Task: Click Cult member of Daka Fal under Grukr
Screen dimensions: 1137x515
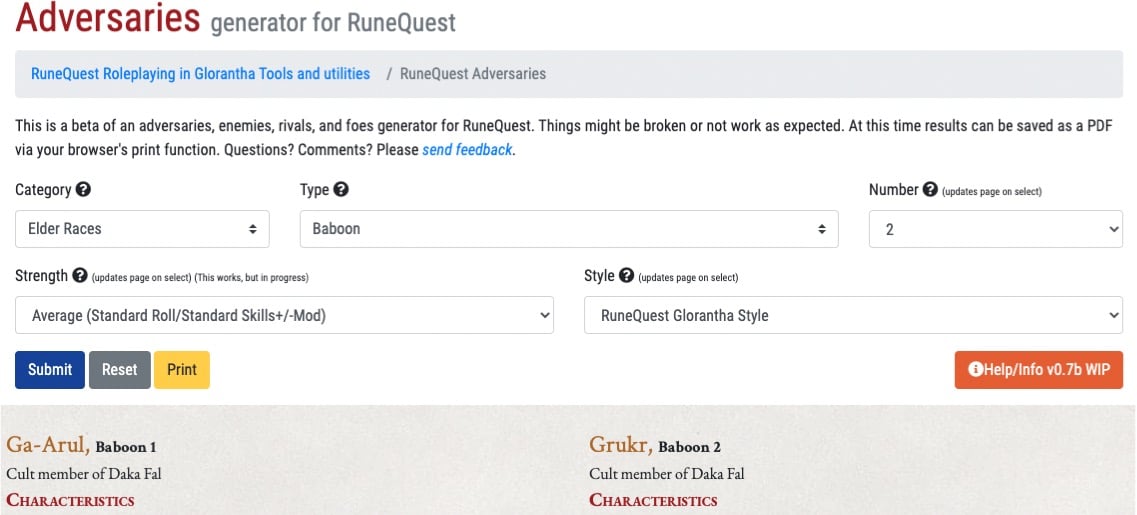Action: coord(666,474)
